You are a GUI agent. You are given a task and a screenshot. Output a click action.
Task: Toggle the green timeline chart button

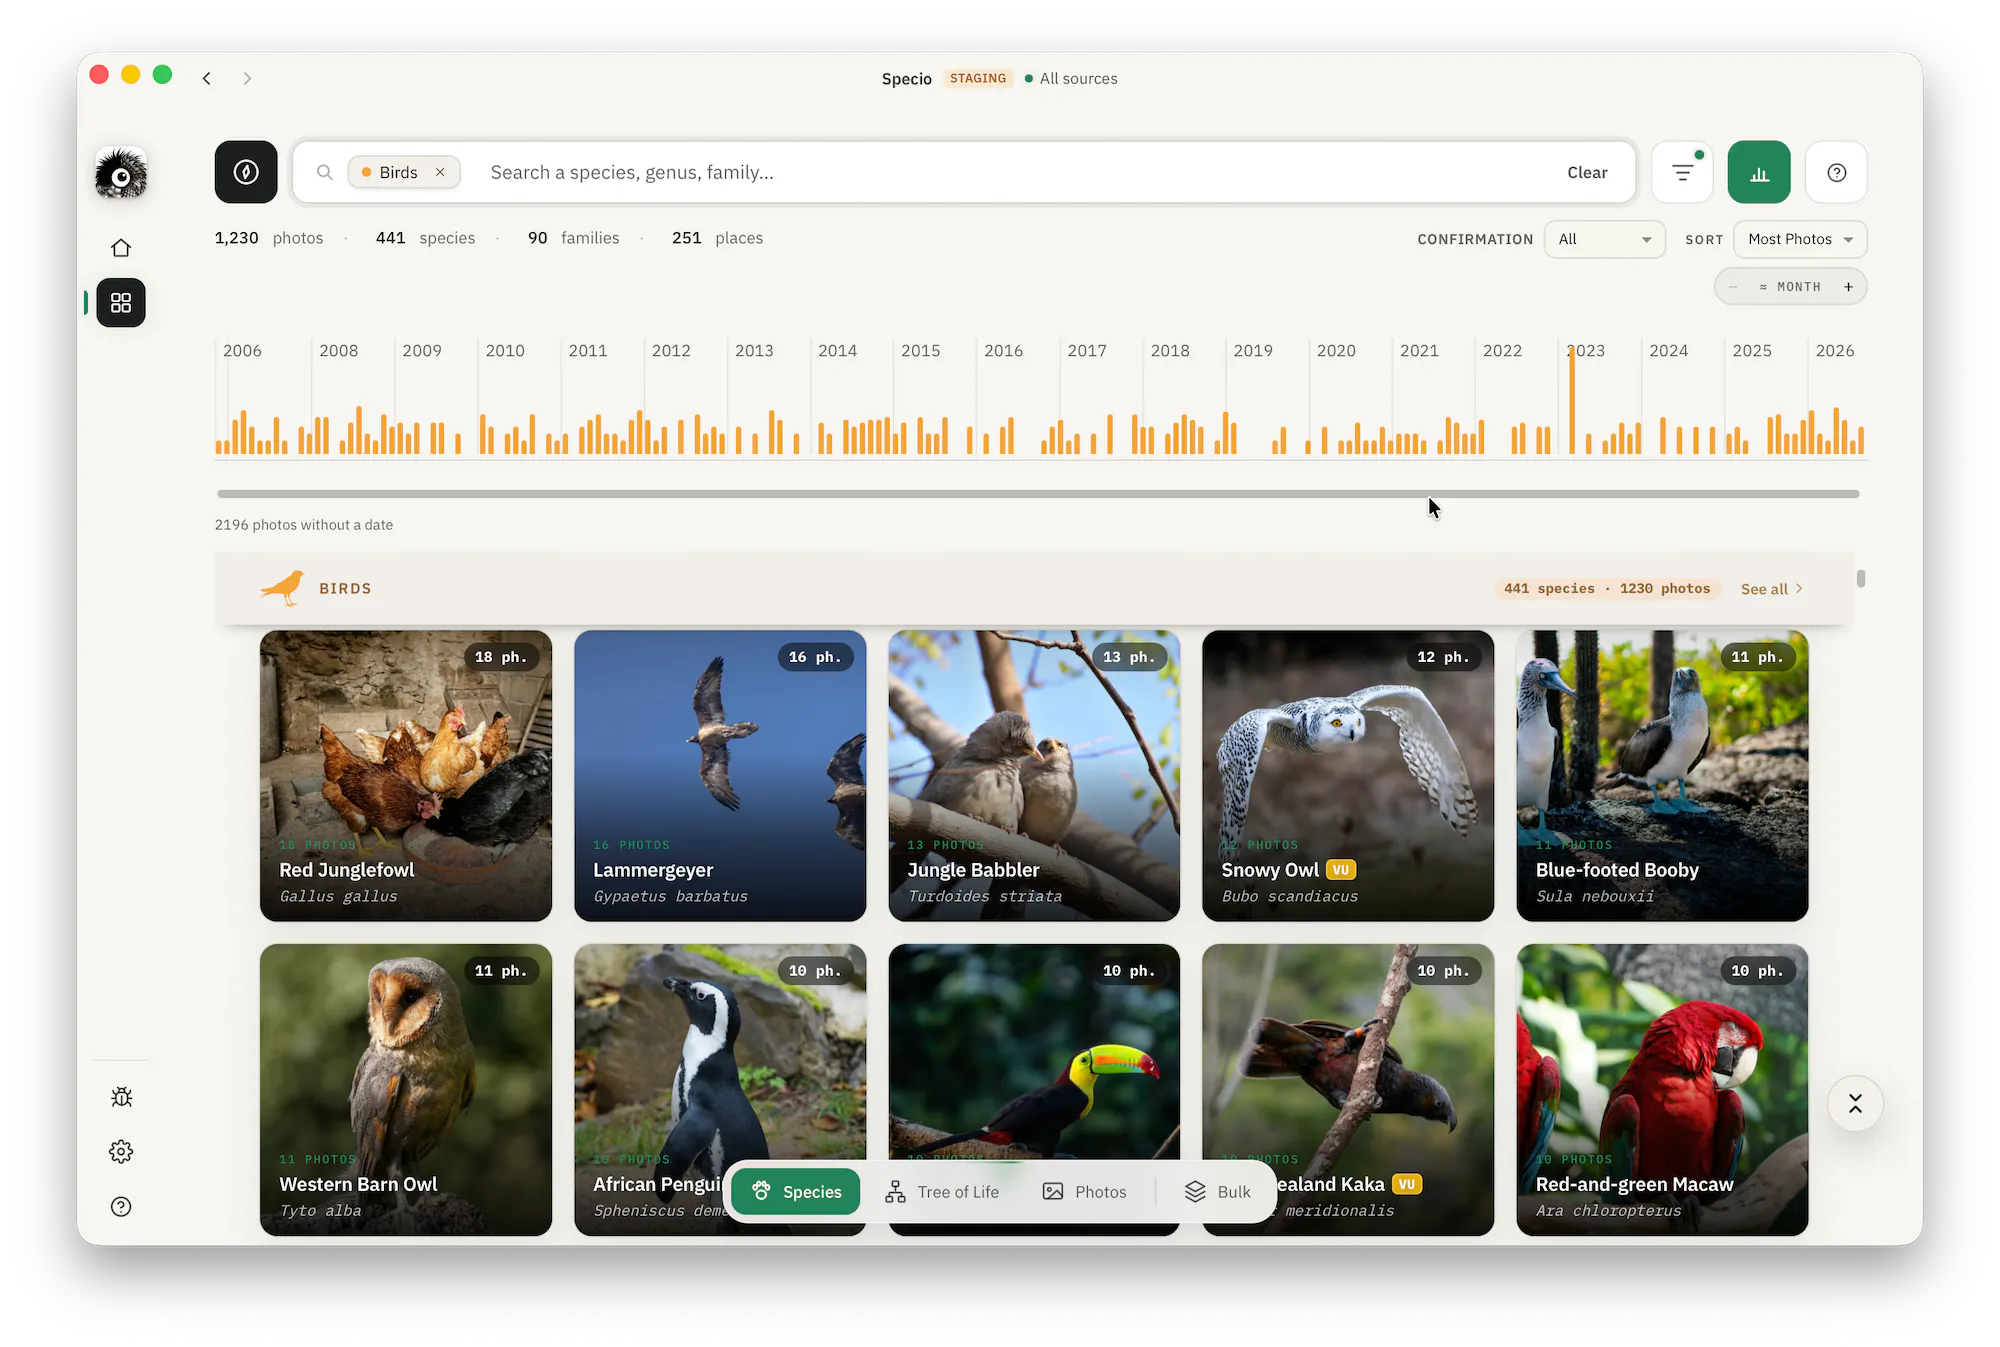coord(1759,172)
